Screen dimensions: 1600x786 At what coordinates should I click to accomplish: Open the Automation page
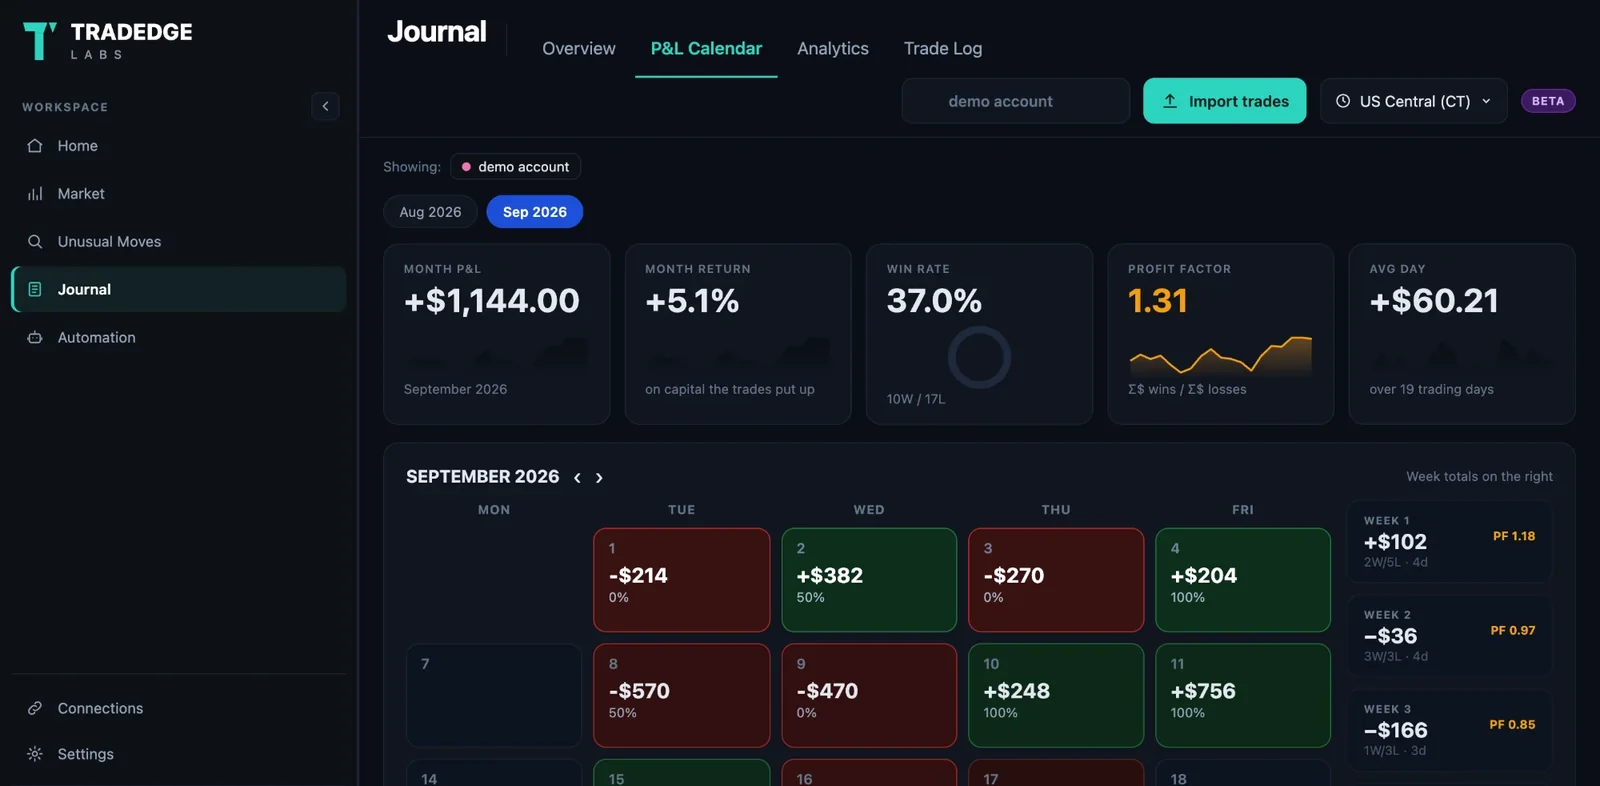(179, 338)
